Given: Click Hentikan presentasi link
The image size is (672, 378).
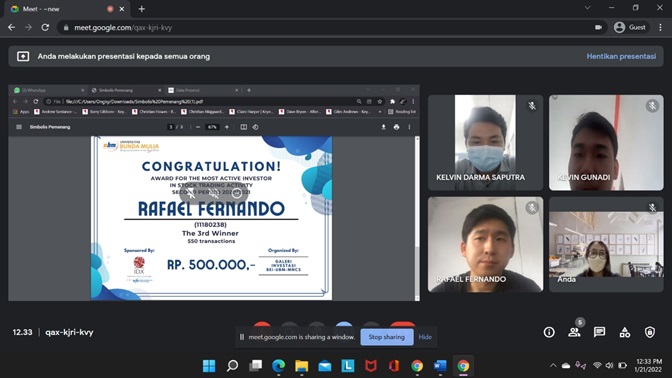Looking at the screenshot, I should coord(621,56).
